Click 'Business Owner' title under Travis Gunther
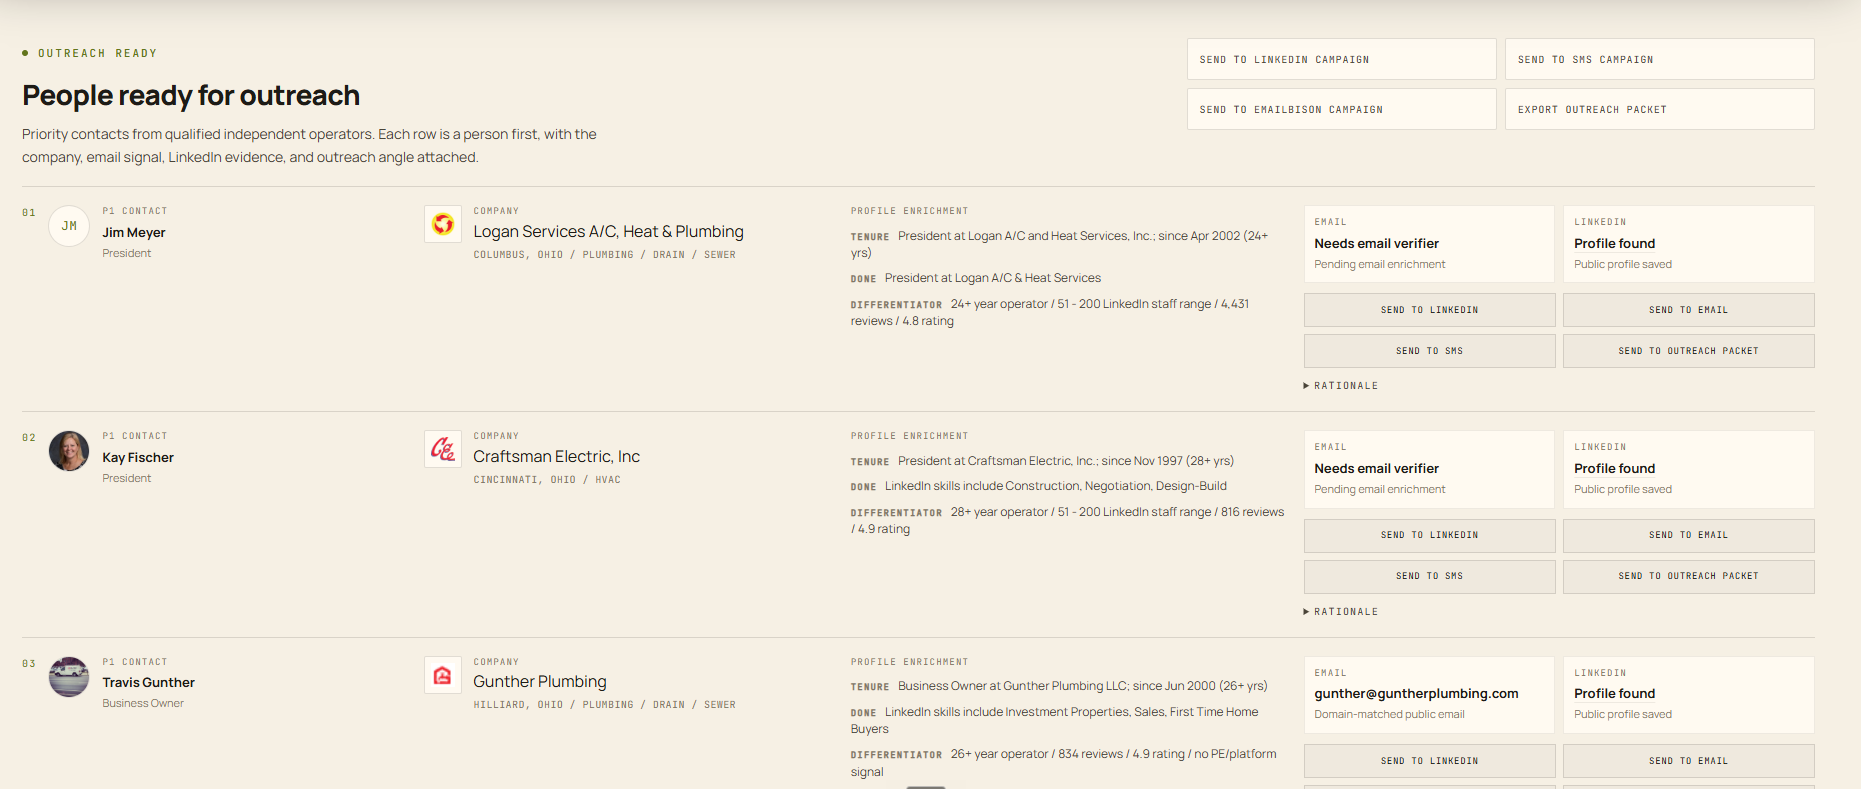This screenshot has width=1861, height=789. tap(143, 703)
